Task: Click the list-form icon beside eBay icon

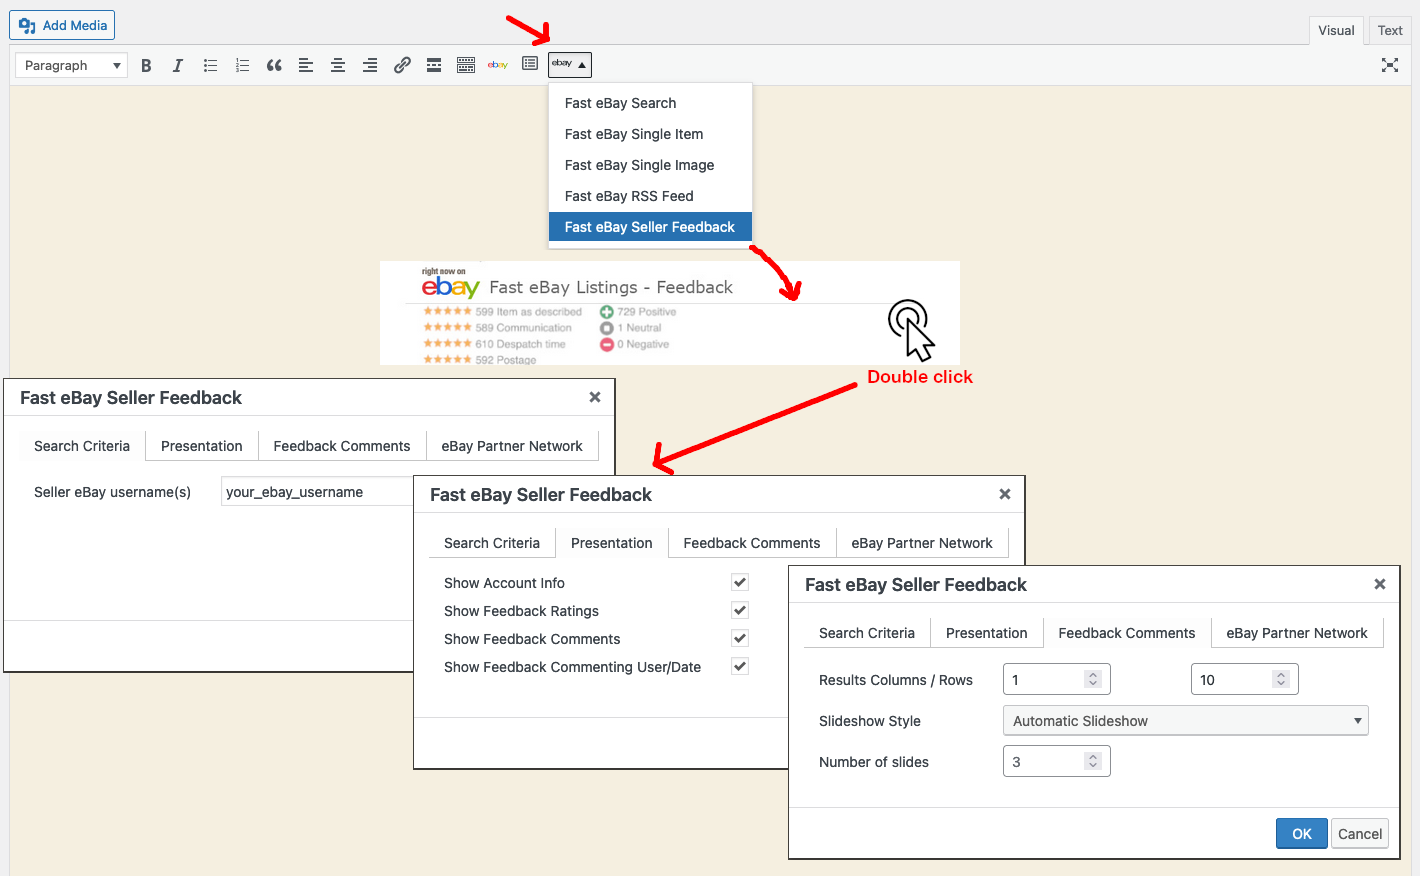Action: coord(530,64)
